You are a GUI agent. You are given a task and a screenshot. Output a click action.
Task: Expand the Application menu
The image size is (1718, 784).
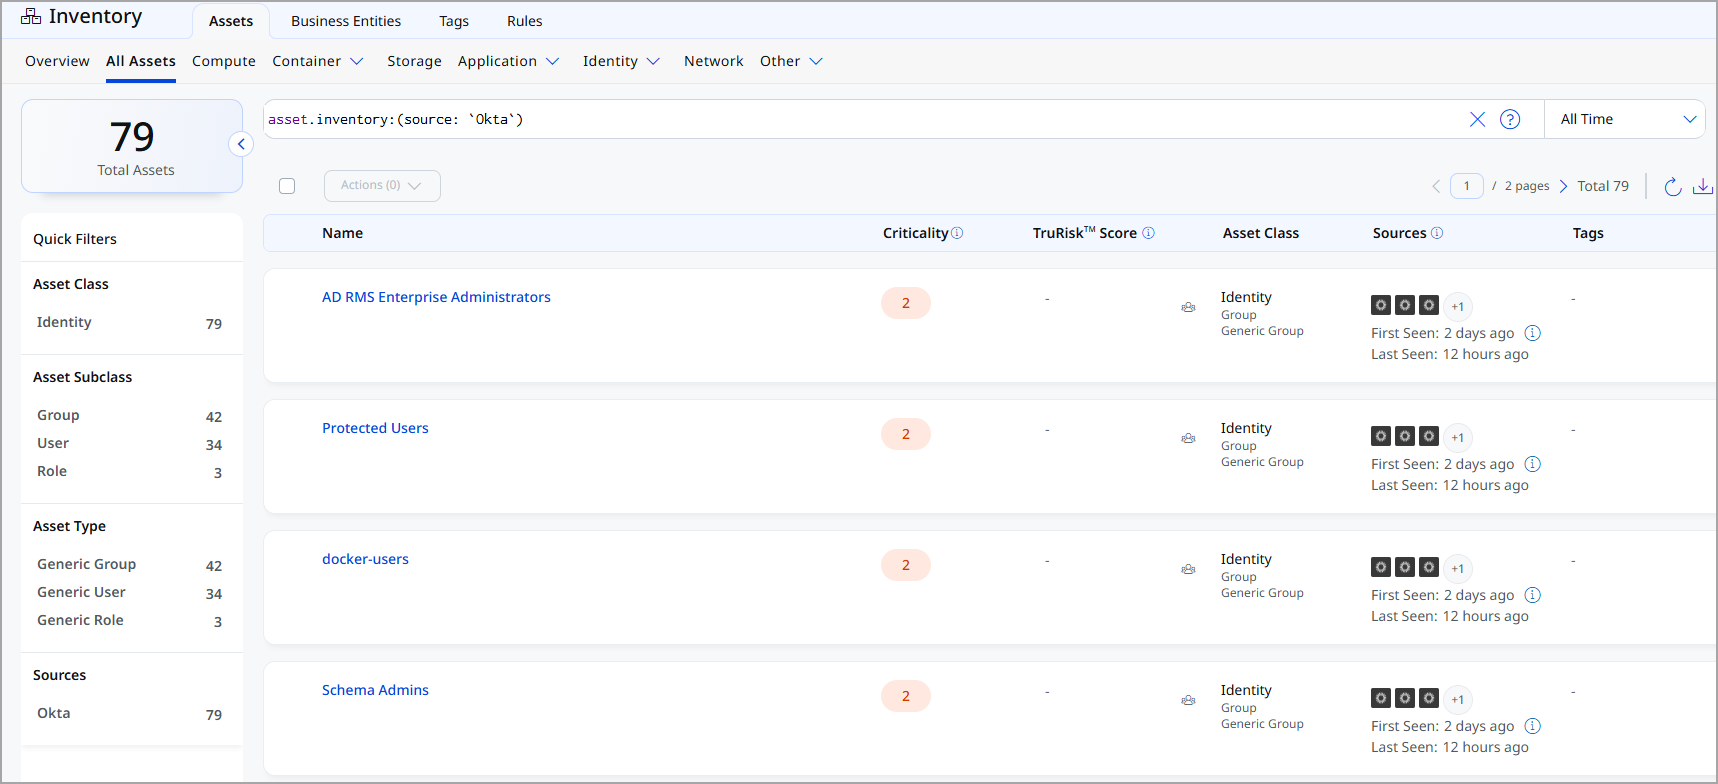(x=508, y=61)
